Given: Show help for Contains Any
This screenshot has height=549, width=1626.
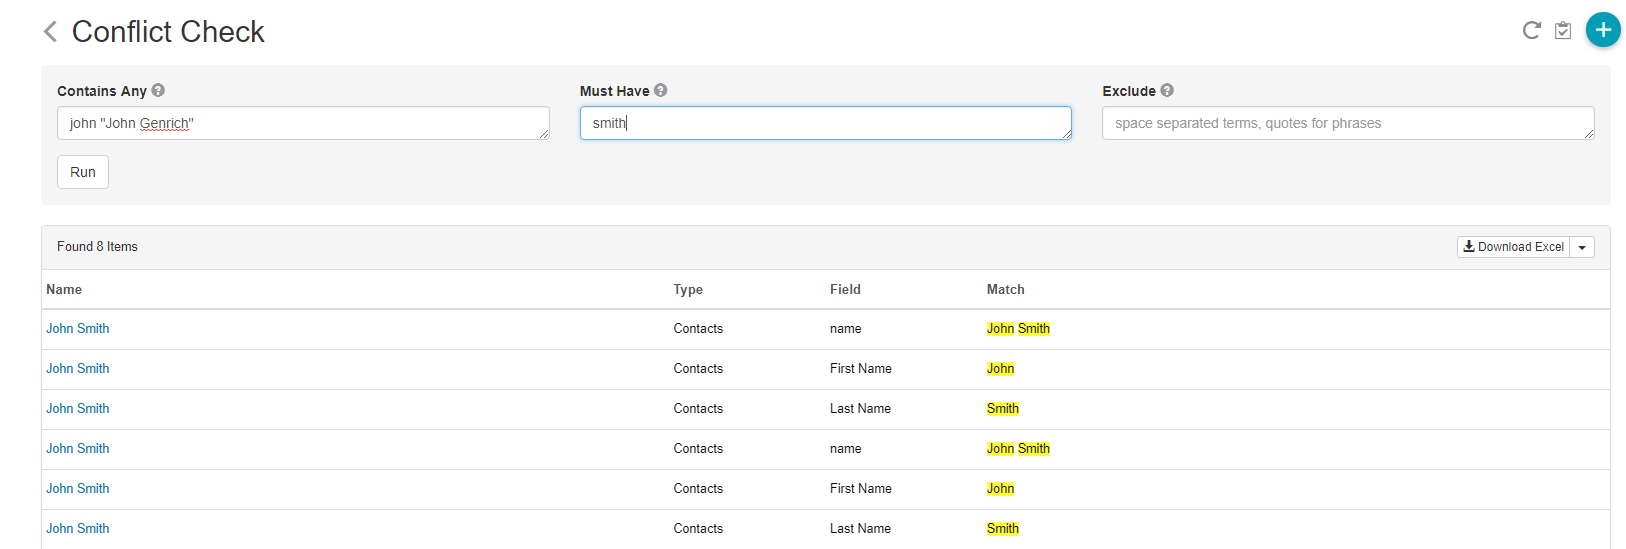Looking at the screenshot, I should (158, 90).
